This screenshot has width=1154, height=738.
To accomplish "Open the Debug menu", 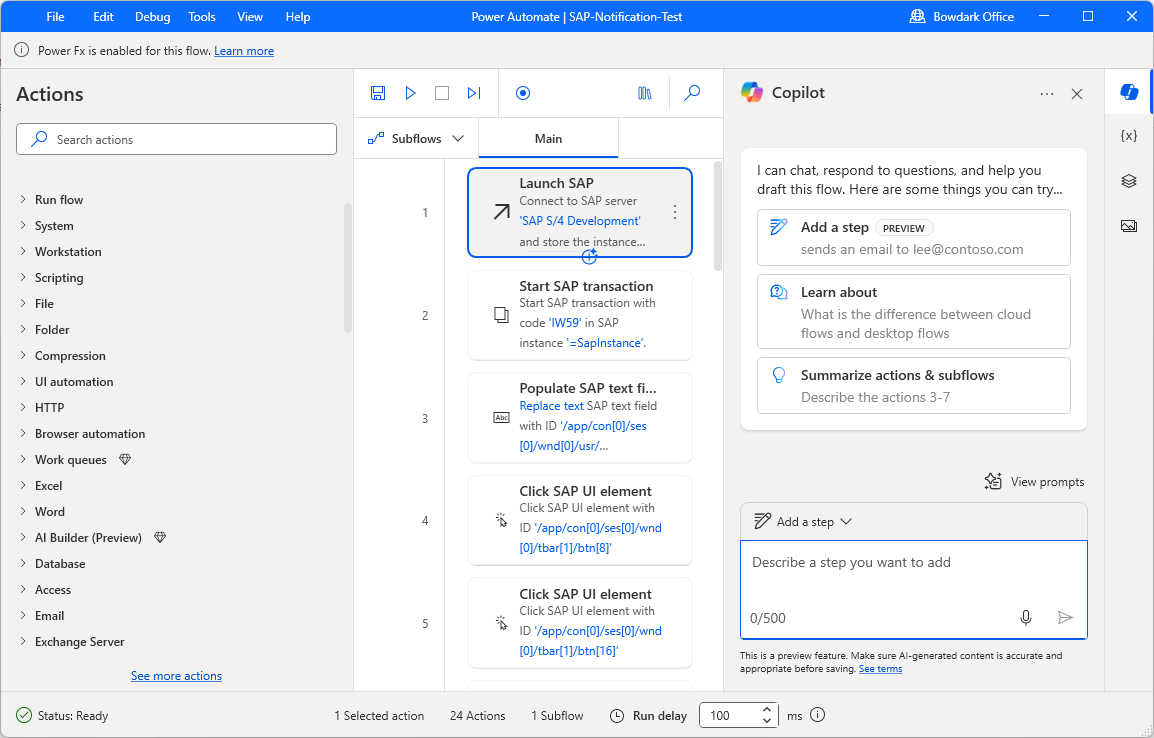I will 152,16.
